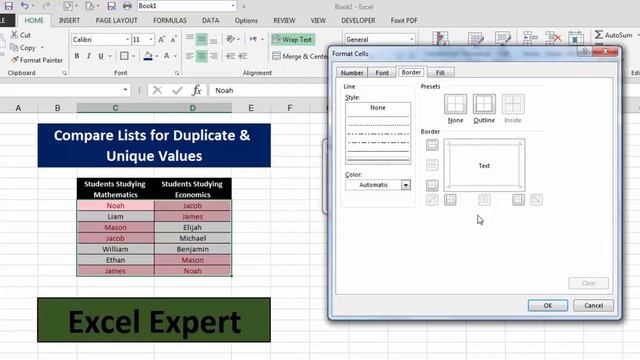This screenshot has height=360, width=640.
Task: Click the Fill Color paint bucket swatch
Action: click(x=148, y=56)
